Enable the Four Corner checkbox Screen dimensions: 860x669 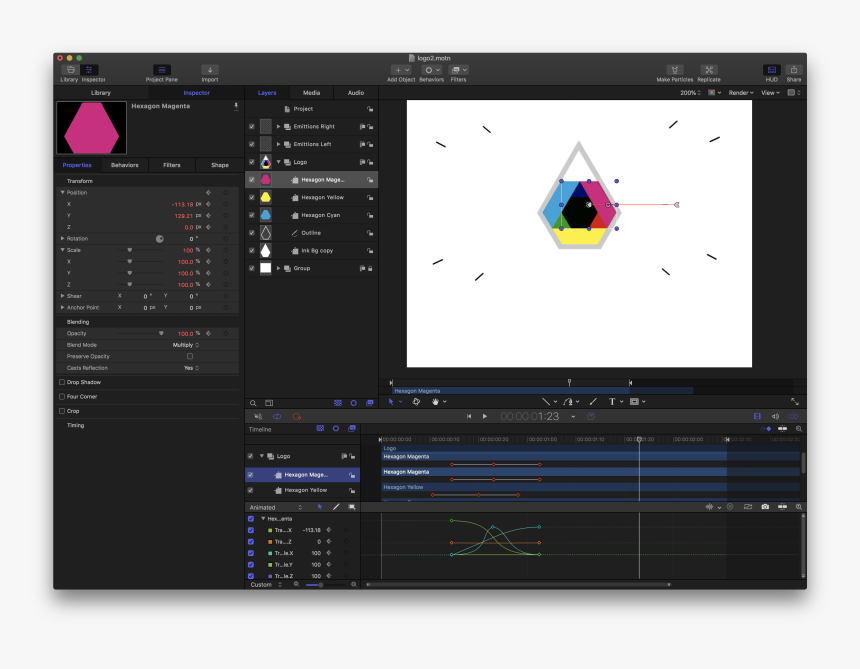tap(62, 396)
